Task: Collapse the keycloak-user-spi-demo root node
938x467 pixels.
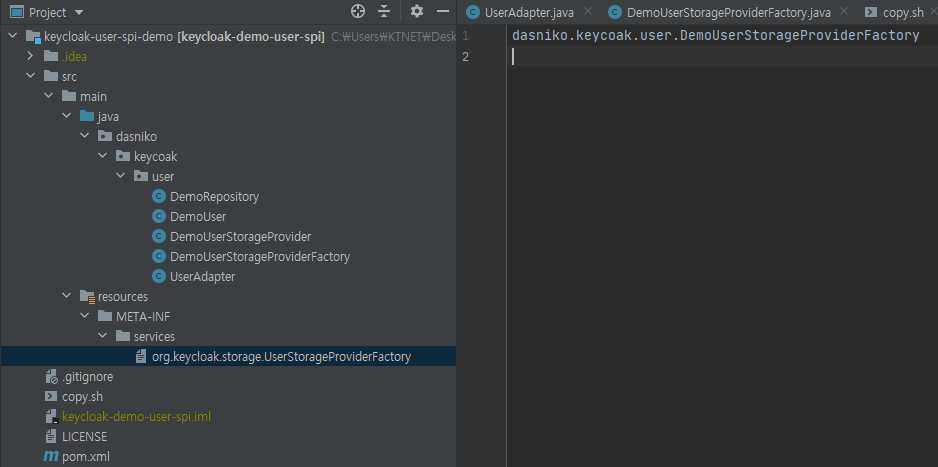Action: (x=13, y=37)
